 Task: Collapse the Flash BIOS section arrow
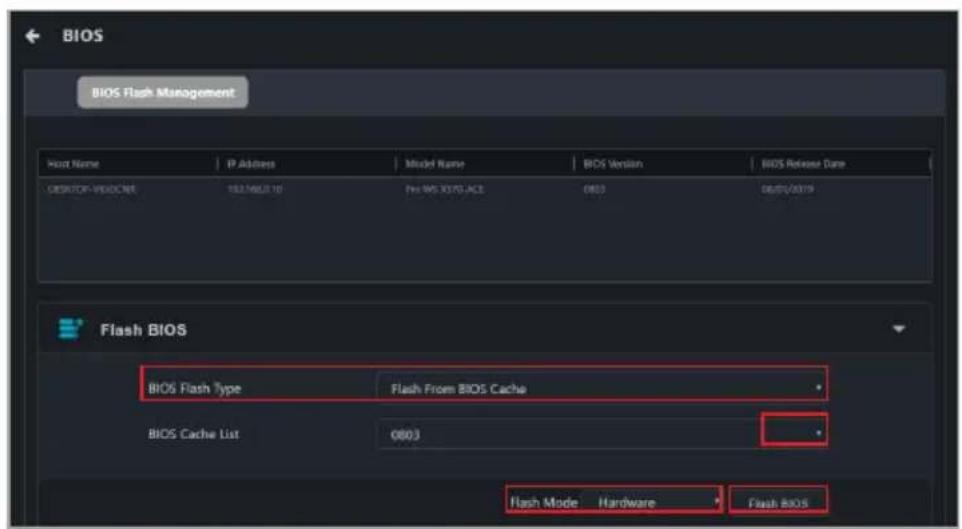click(899, 329)
